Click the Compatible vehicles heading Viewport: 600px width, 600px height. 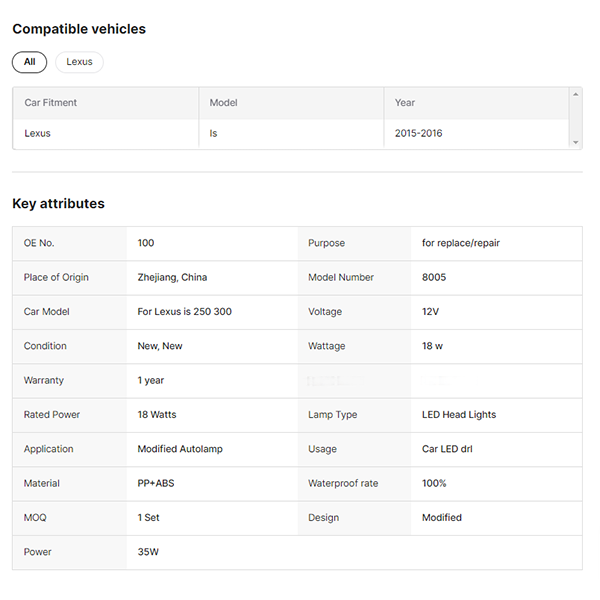(x=79, y=29)
